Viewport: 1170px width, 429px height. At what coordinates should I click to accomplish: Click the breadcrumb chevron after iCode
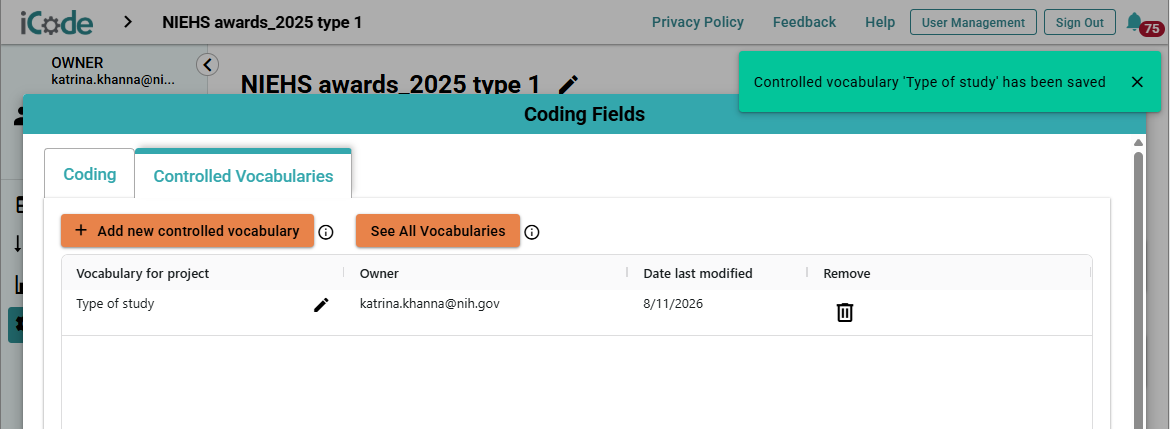tap(128, 22)
